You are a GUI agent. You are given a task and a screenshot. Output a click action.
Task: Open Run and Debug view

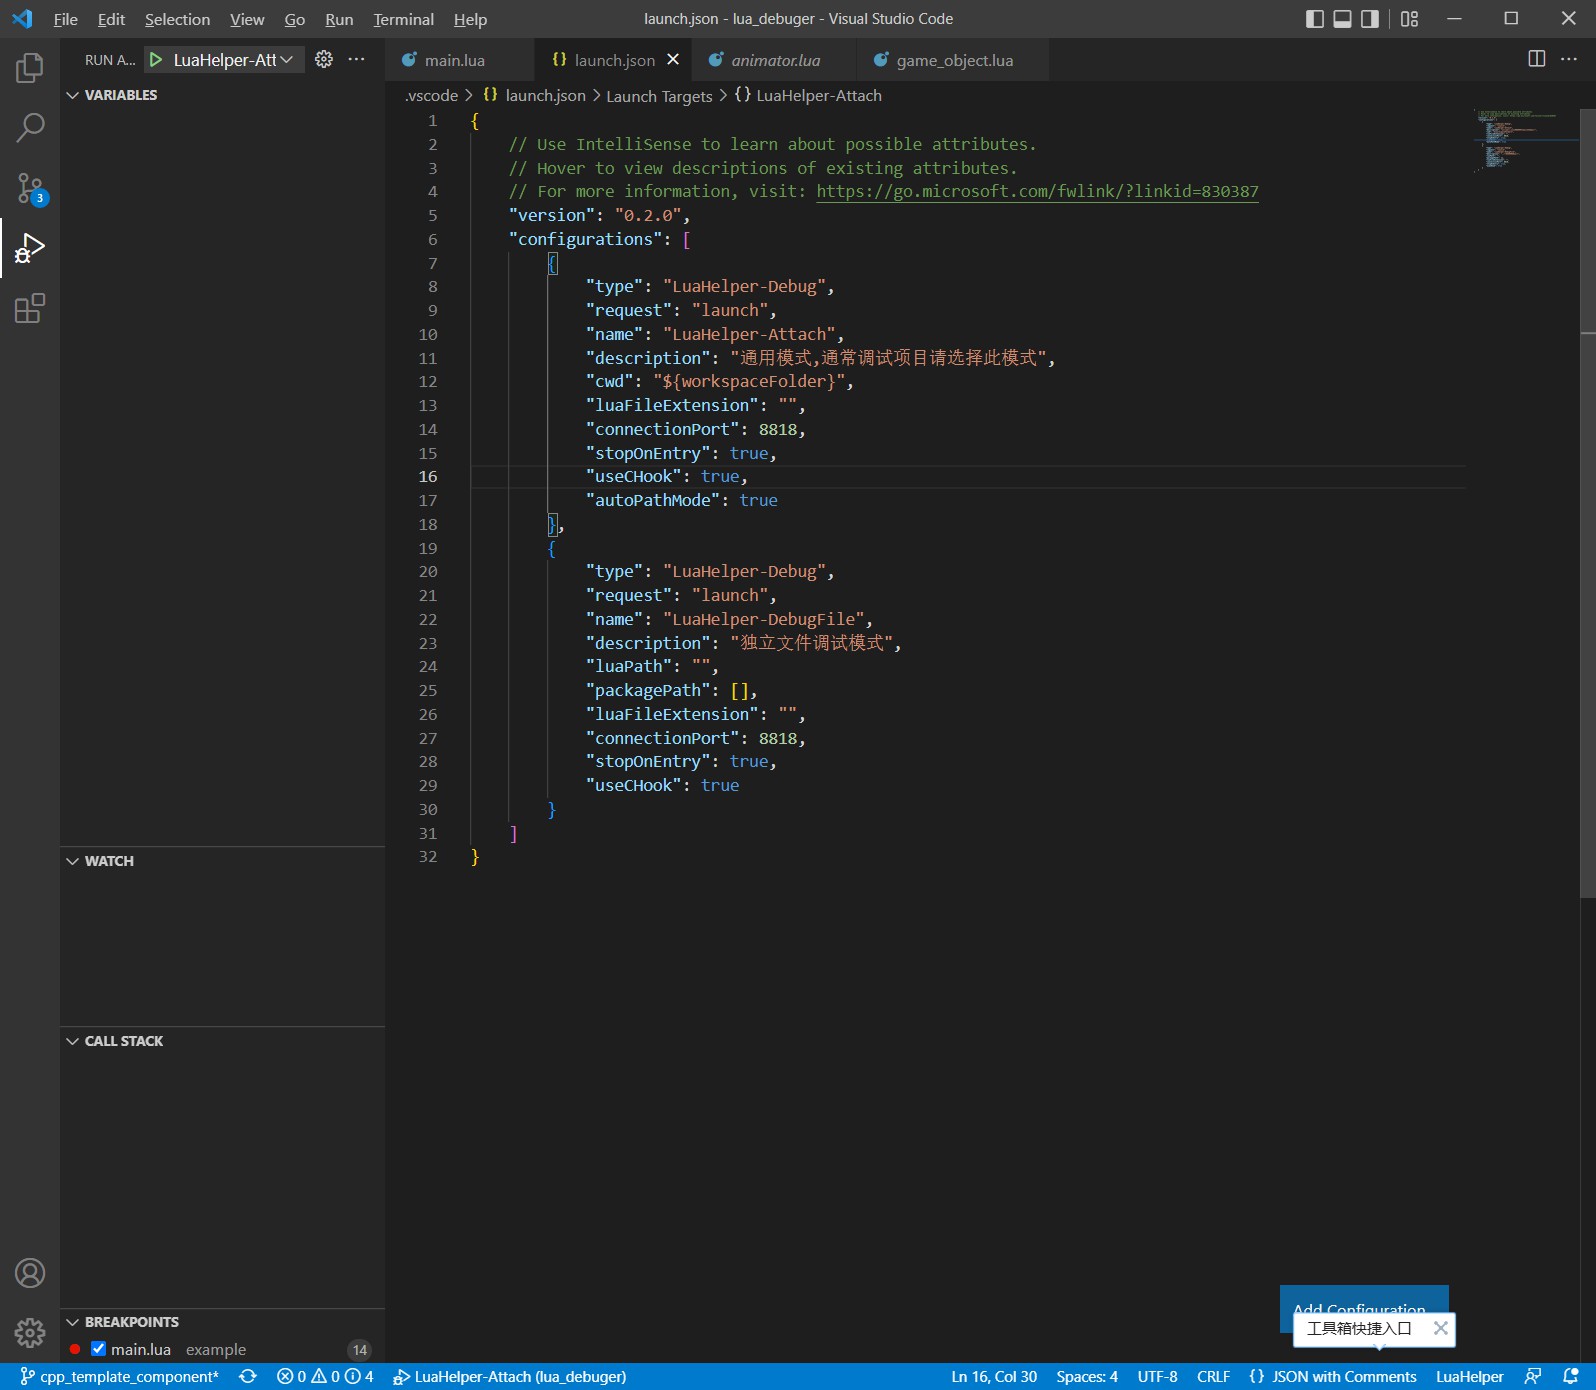click(30, 248)
